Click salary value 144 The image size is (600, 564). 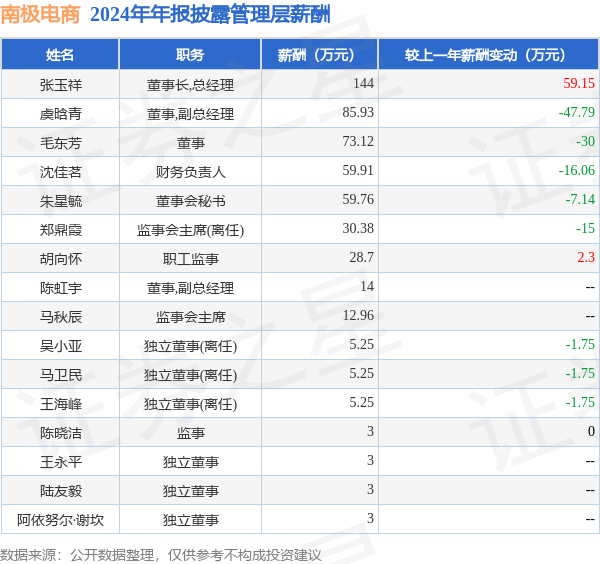pos(363,83)
